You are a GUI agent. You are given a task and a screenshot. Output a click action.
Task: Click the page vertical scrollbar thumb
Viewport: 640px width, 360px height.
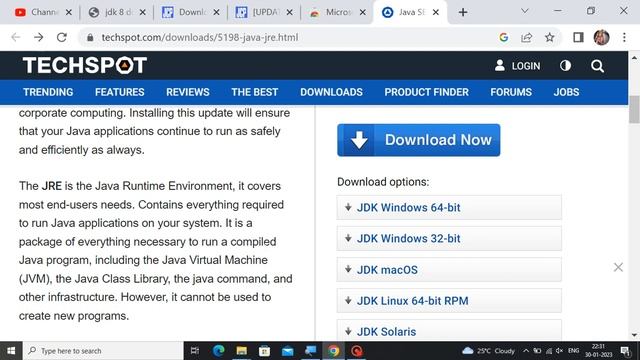coord(634,109)
